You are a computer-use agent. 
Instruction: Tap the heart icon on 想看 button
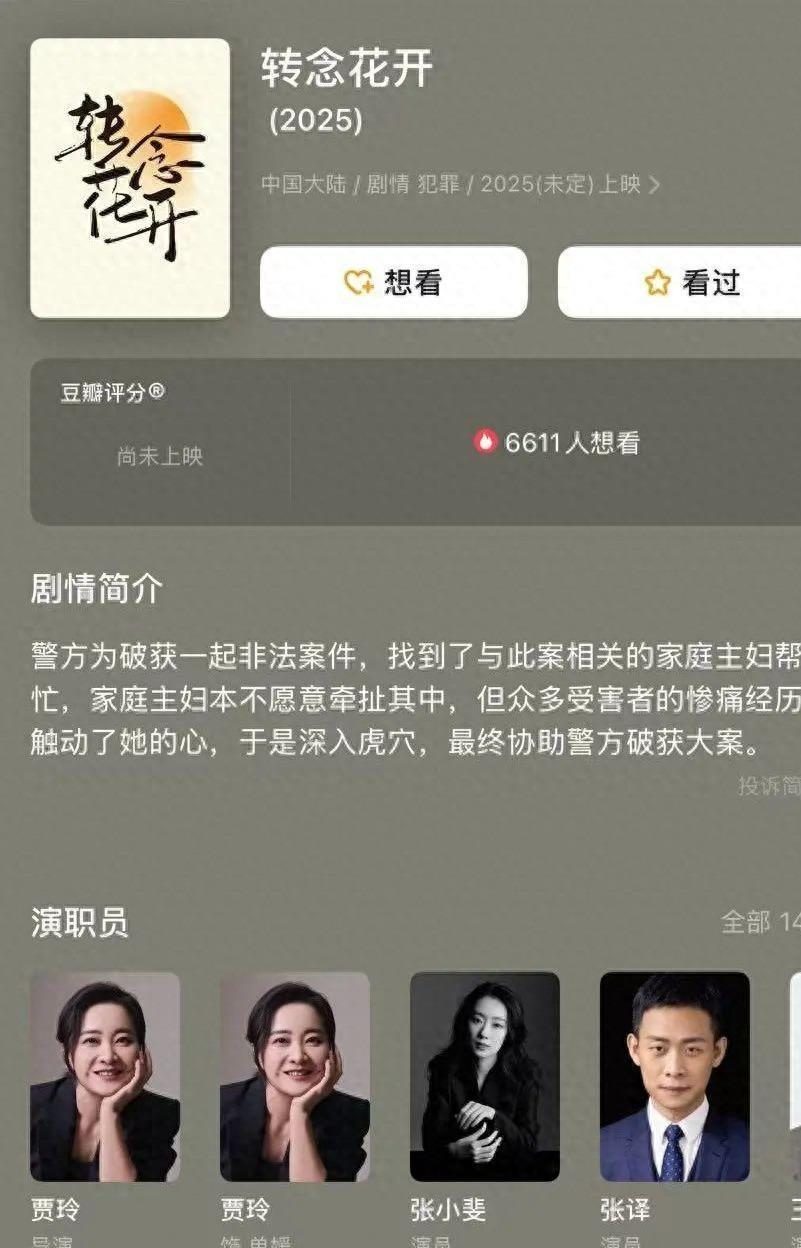click(x=358, y=283)
